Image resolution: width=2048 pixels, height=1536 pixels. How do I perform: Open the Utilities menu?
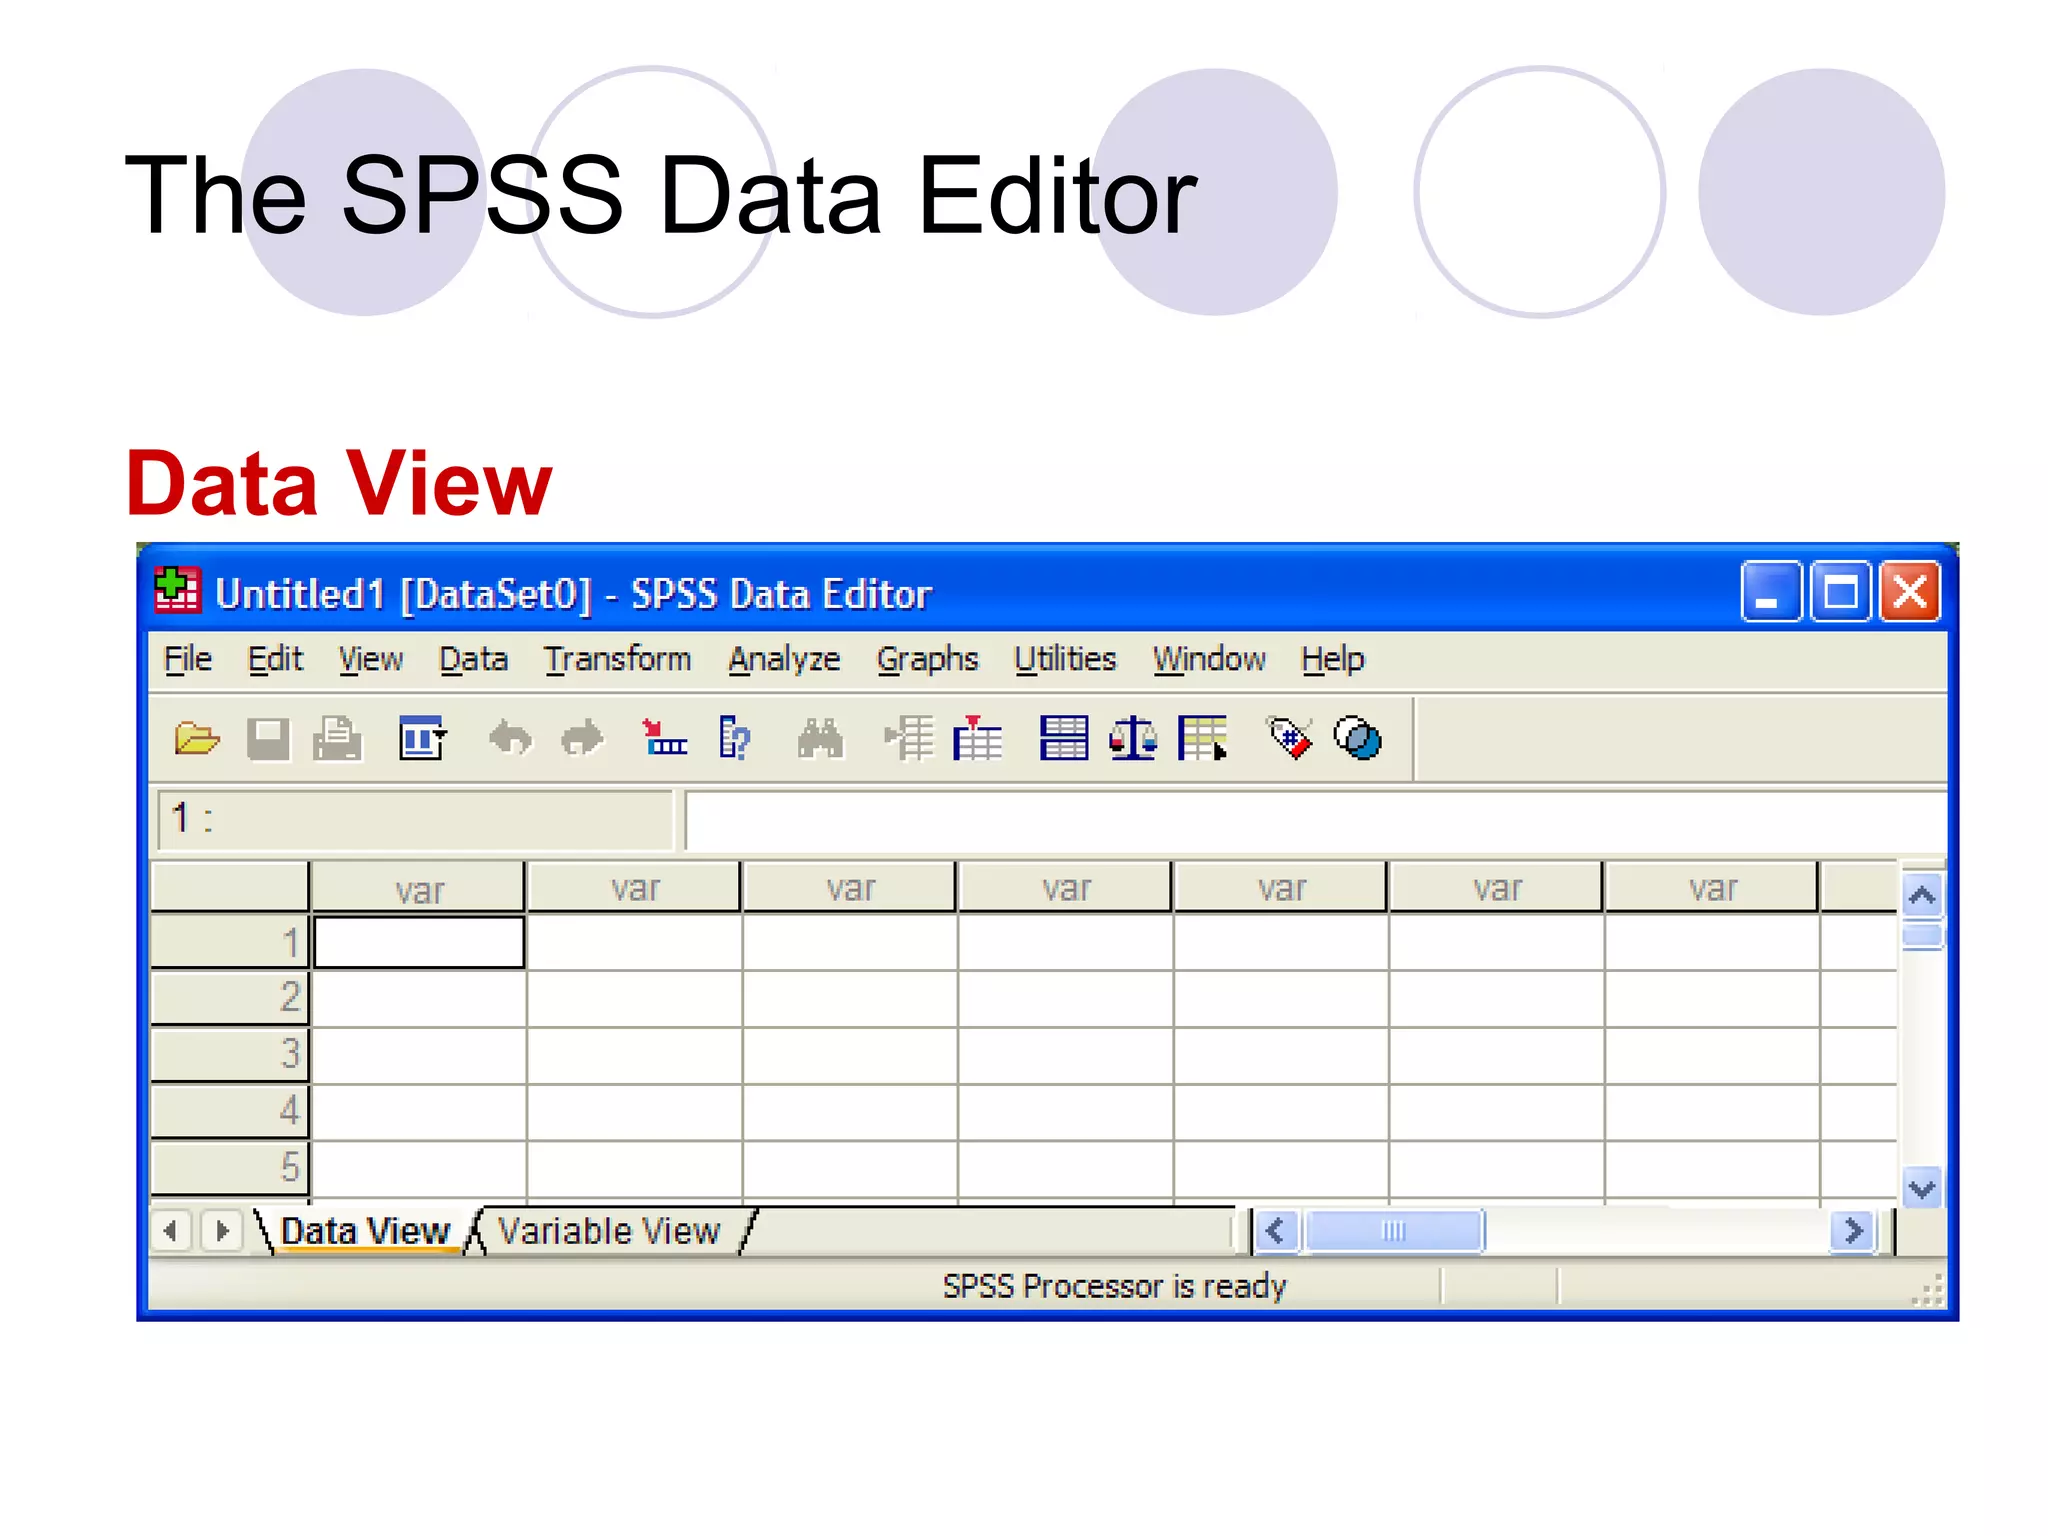(1065, 659)
